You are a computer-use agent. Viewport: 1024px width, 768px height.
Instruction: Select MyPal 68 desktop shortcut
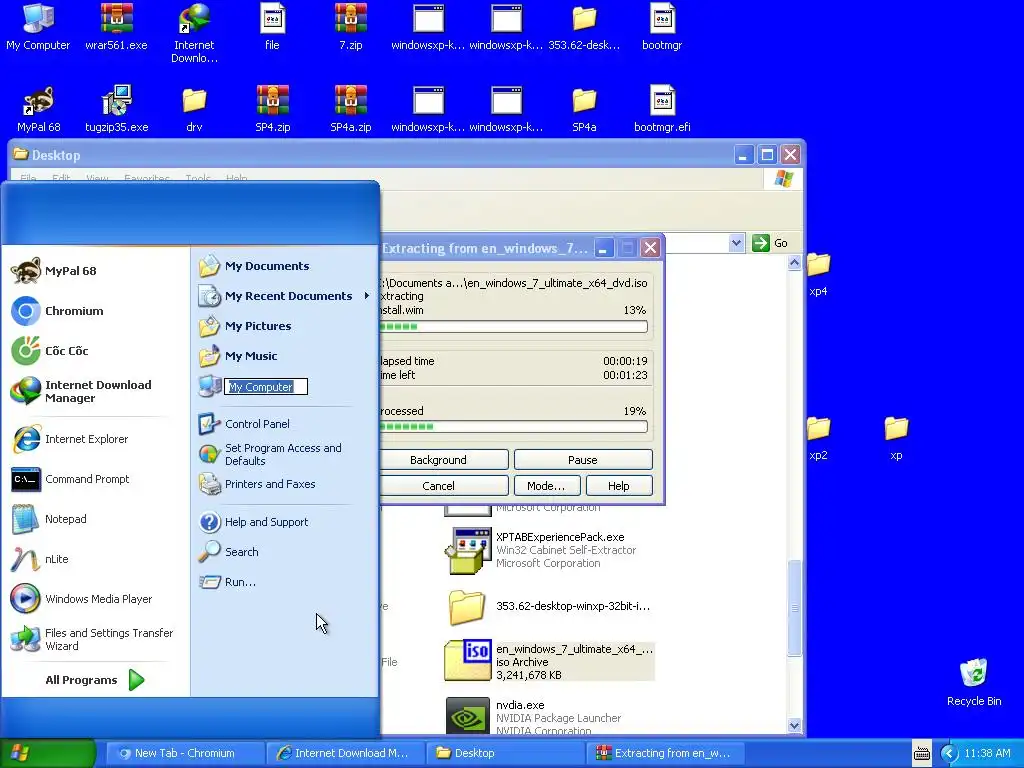(x=39, y=108)
